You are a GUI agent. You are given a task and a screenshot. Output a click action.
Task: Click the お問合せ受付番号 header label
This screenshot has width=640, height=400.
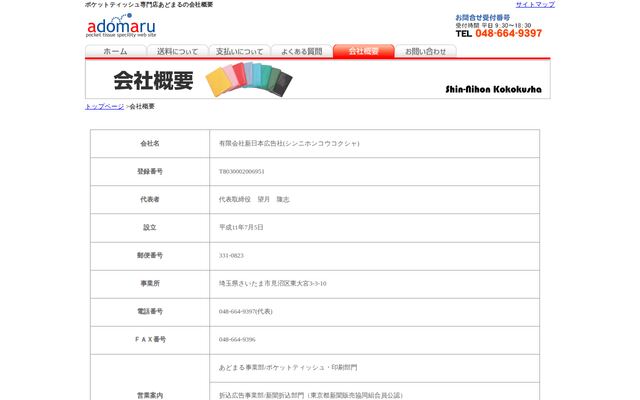tap(482, 18)
